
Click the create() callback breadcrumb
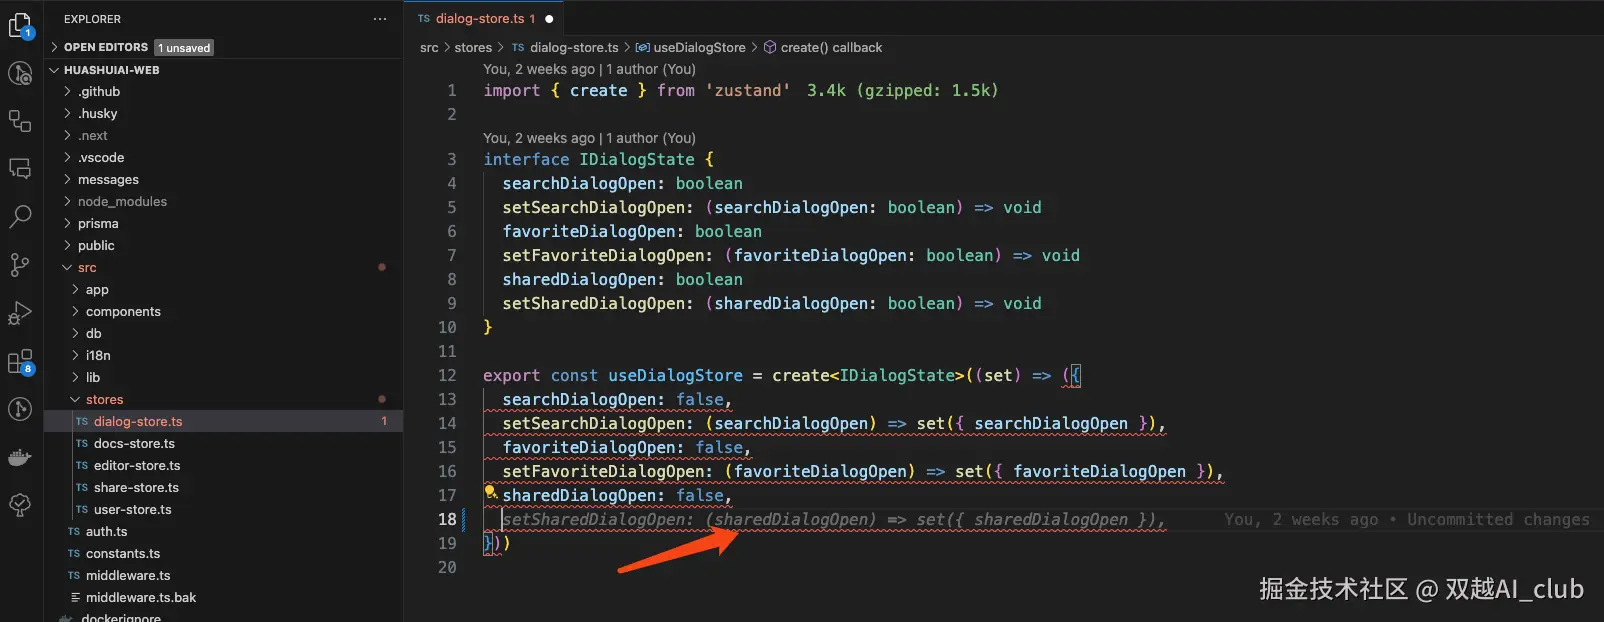pyautogui.click(x=831, y=47)
